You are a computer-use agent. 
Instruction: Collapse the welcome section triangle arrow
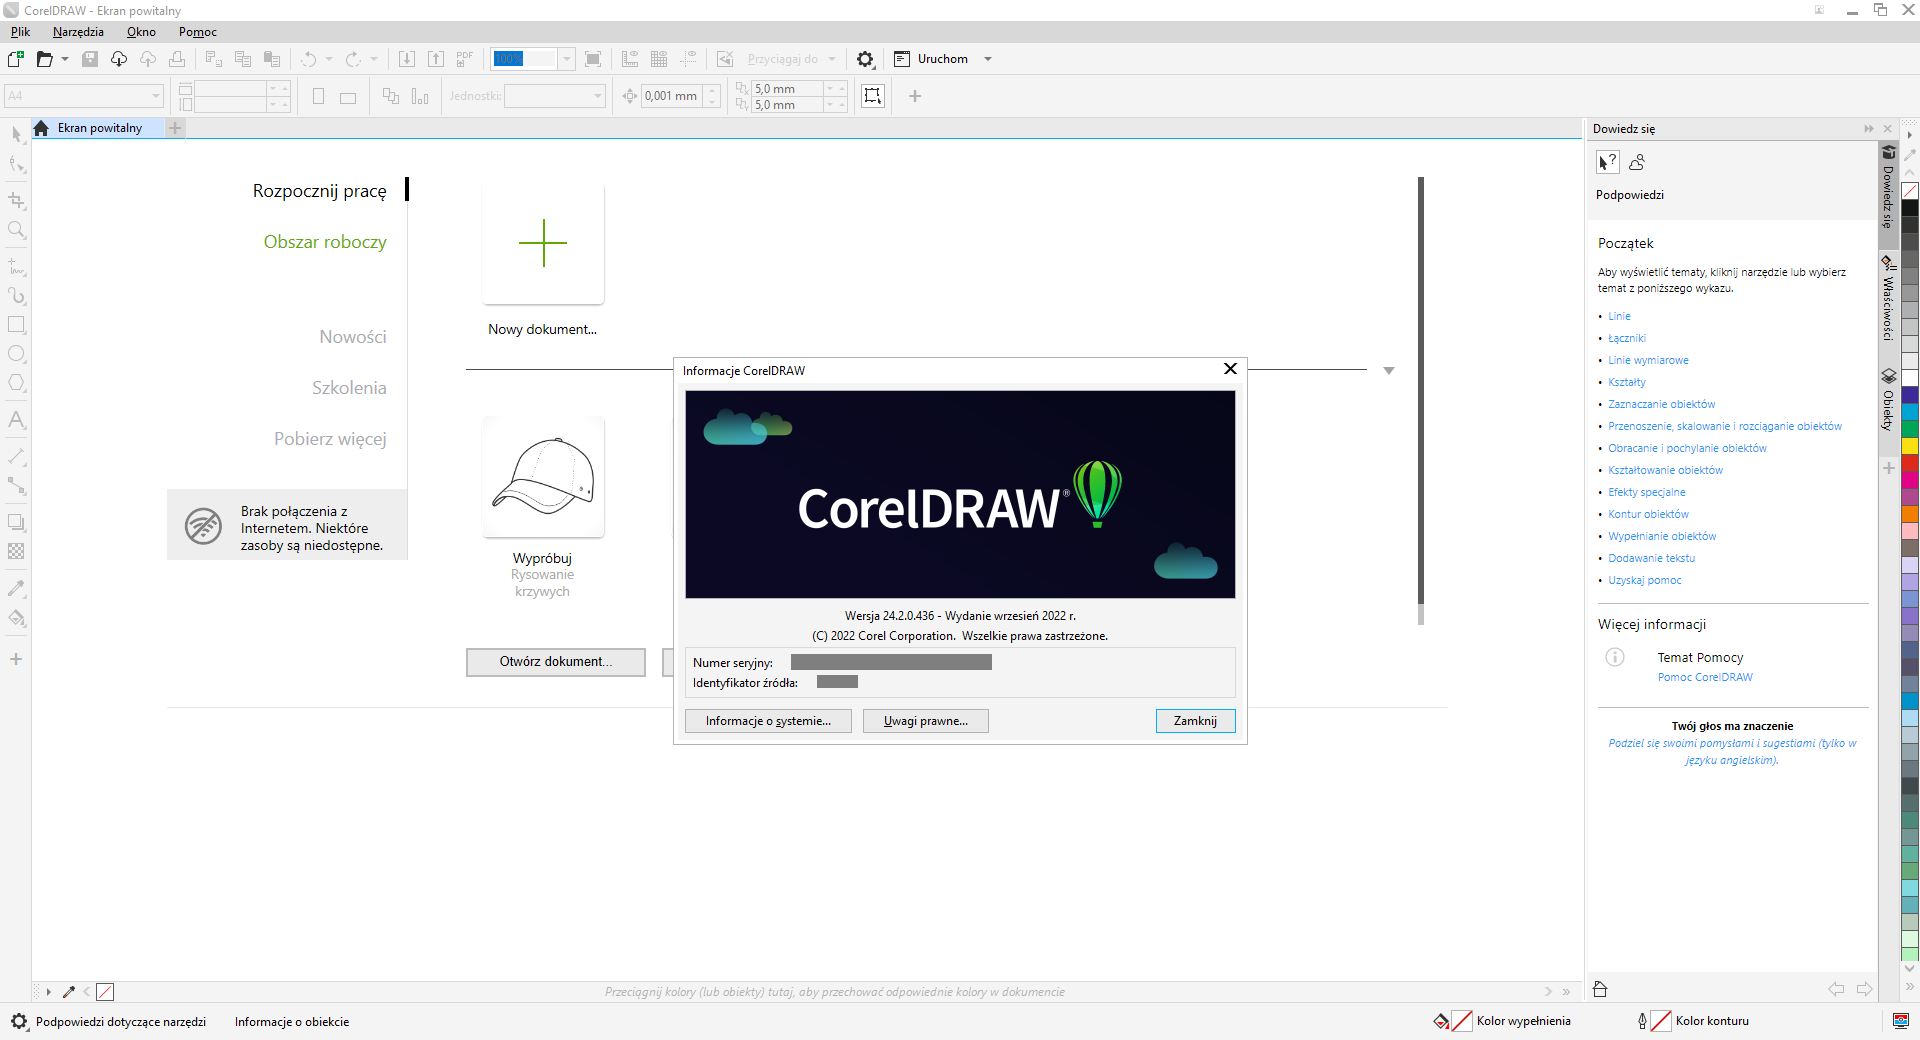[x=1389, y=371]
